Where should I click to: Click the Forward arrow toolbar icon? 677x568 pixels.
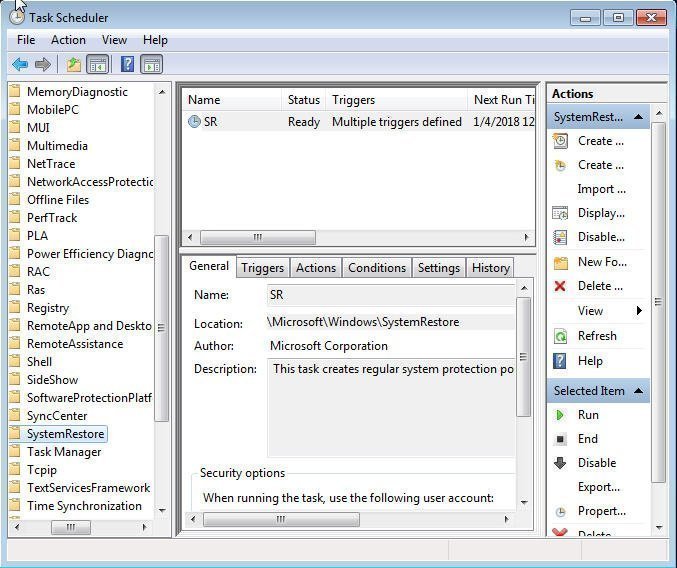coord(43,65)
